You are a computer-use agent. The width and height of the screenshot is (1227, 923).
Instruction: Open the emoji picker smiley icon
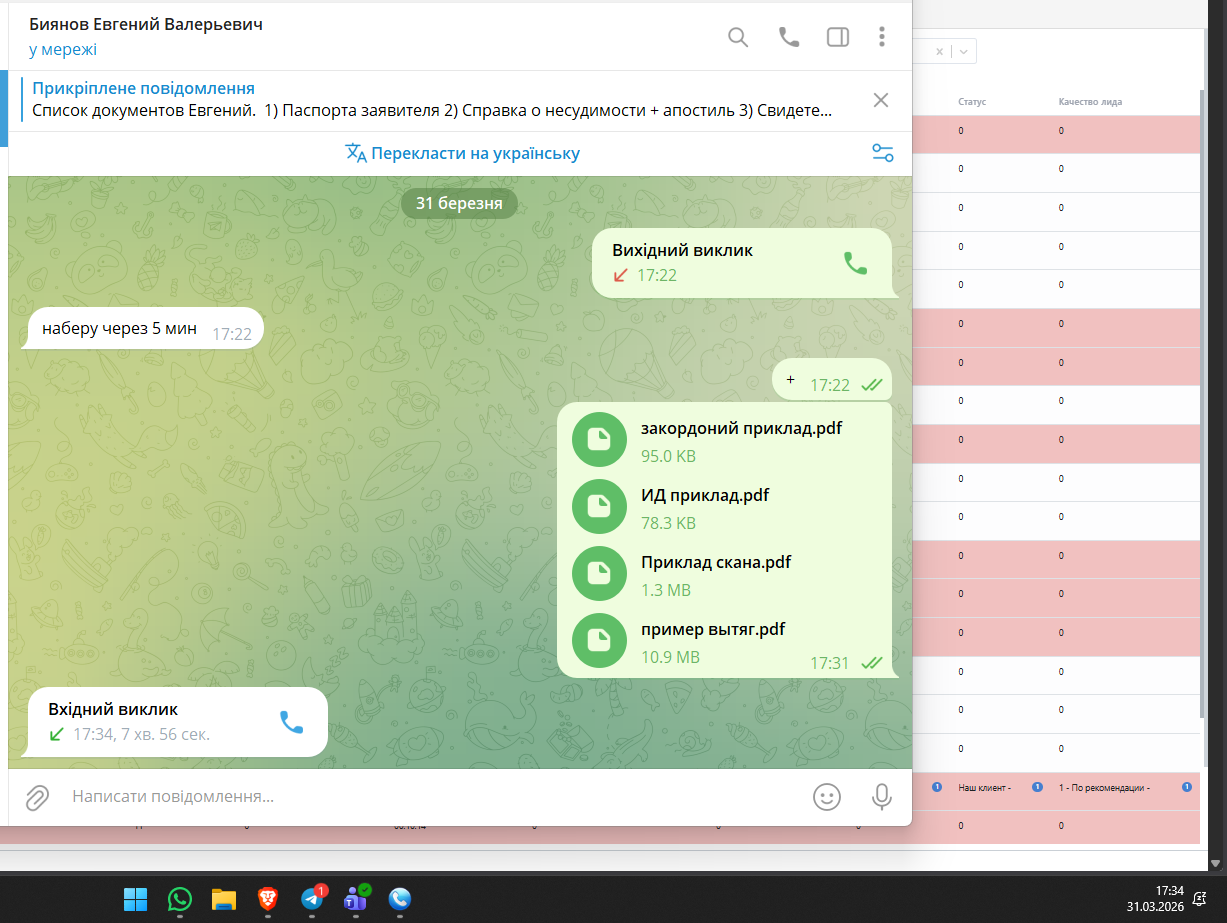(826, 797)
